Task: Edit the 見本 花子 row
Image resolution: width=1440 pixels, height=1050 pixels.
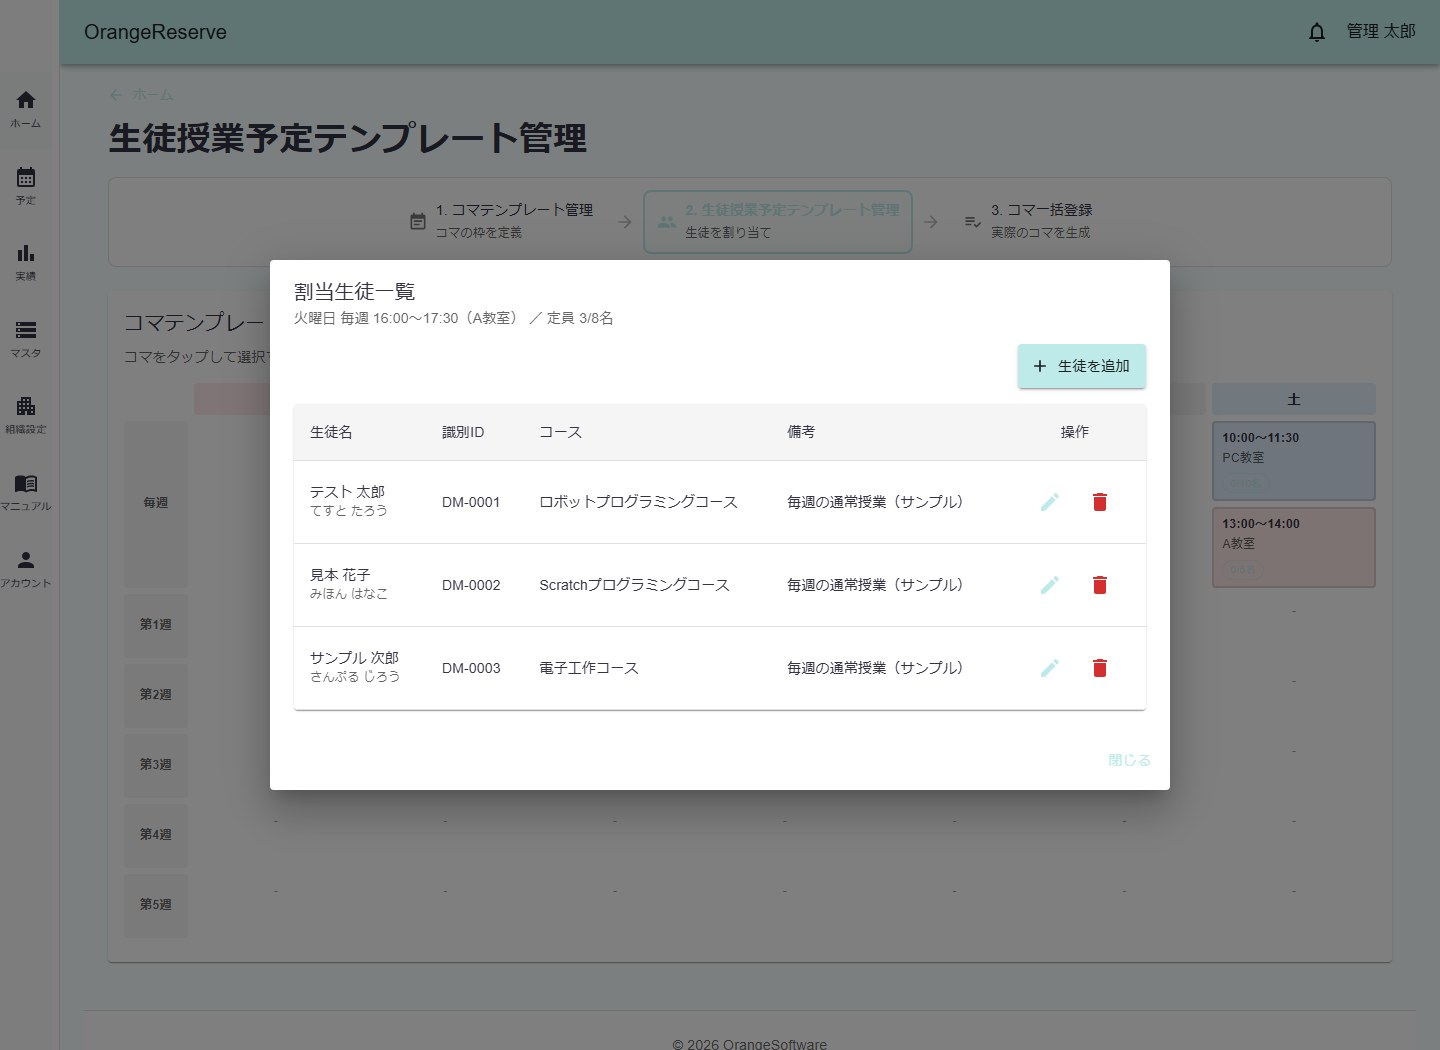Action: 1049,585
